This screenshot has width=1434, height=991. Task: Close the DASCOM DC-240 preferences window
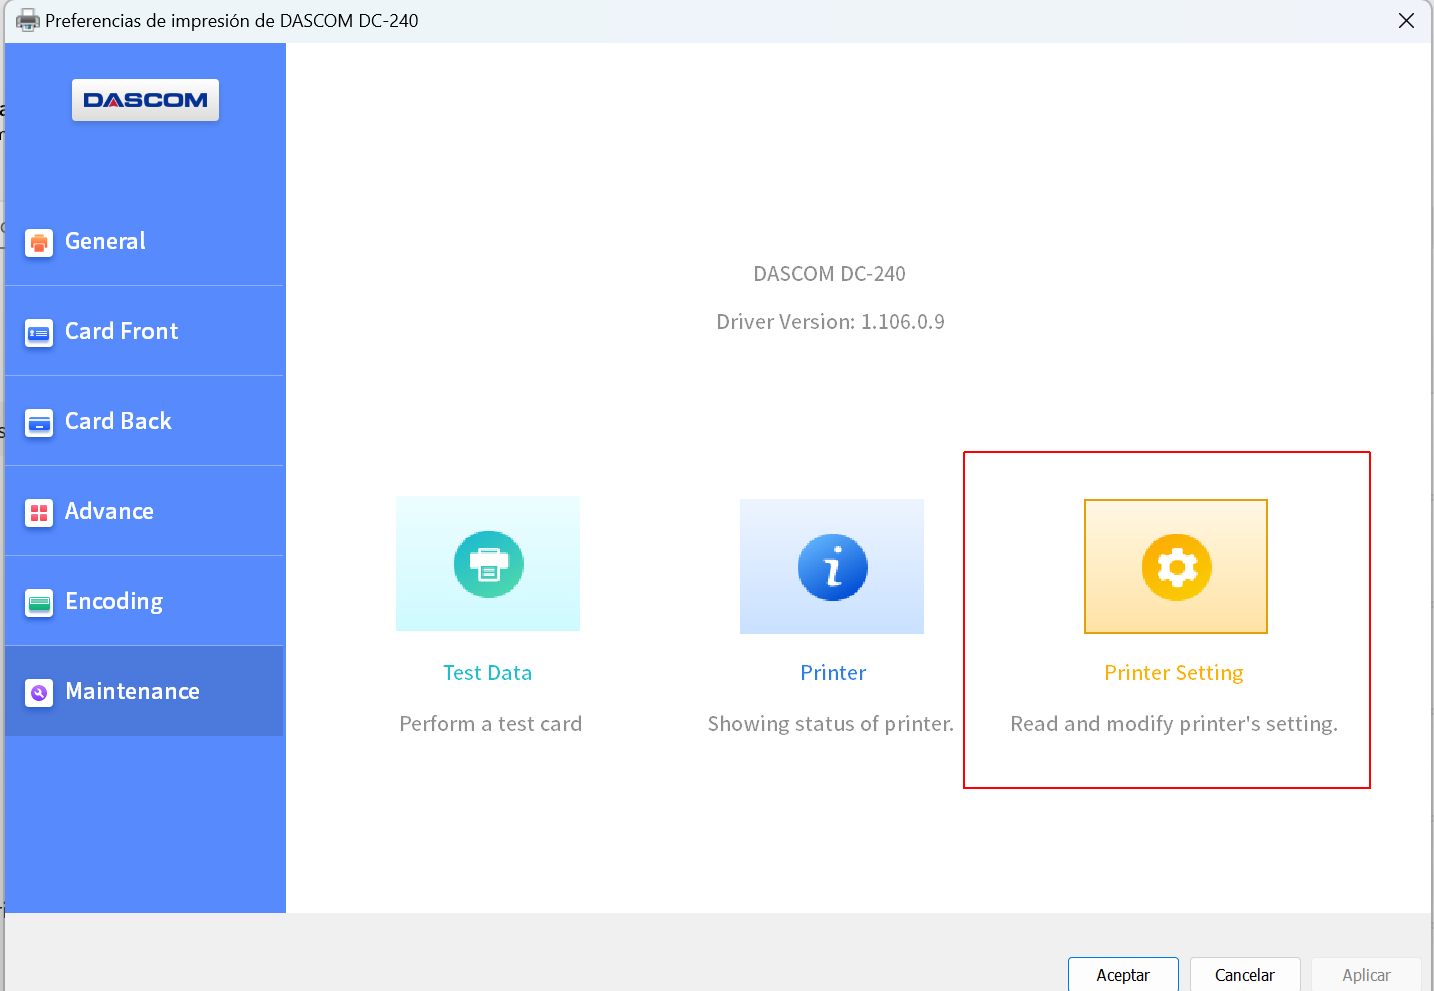pos(1406,20)
